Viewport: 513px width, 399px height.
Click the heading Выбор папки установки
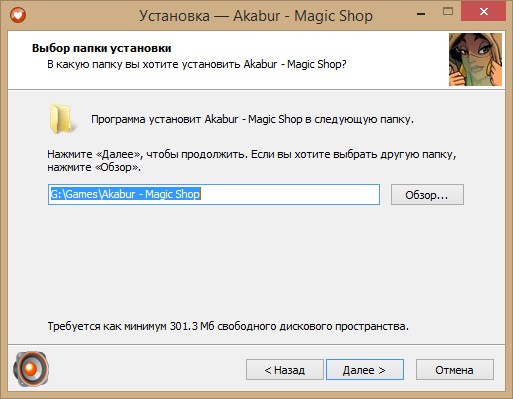pos(102,48)
